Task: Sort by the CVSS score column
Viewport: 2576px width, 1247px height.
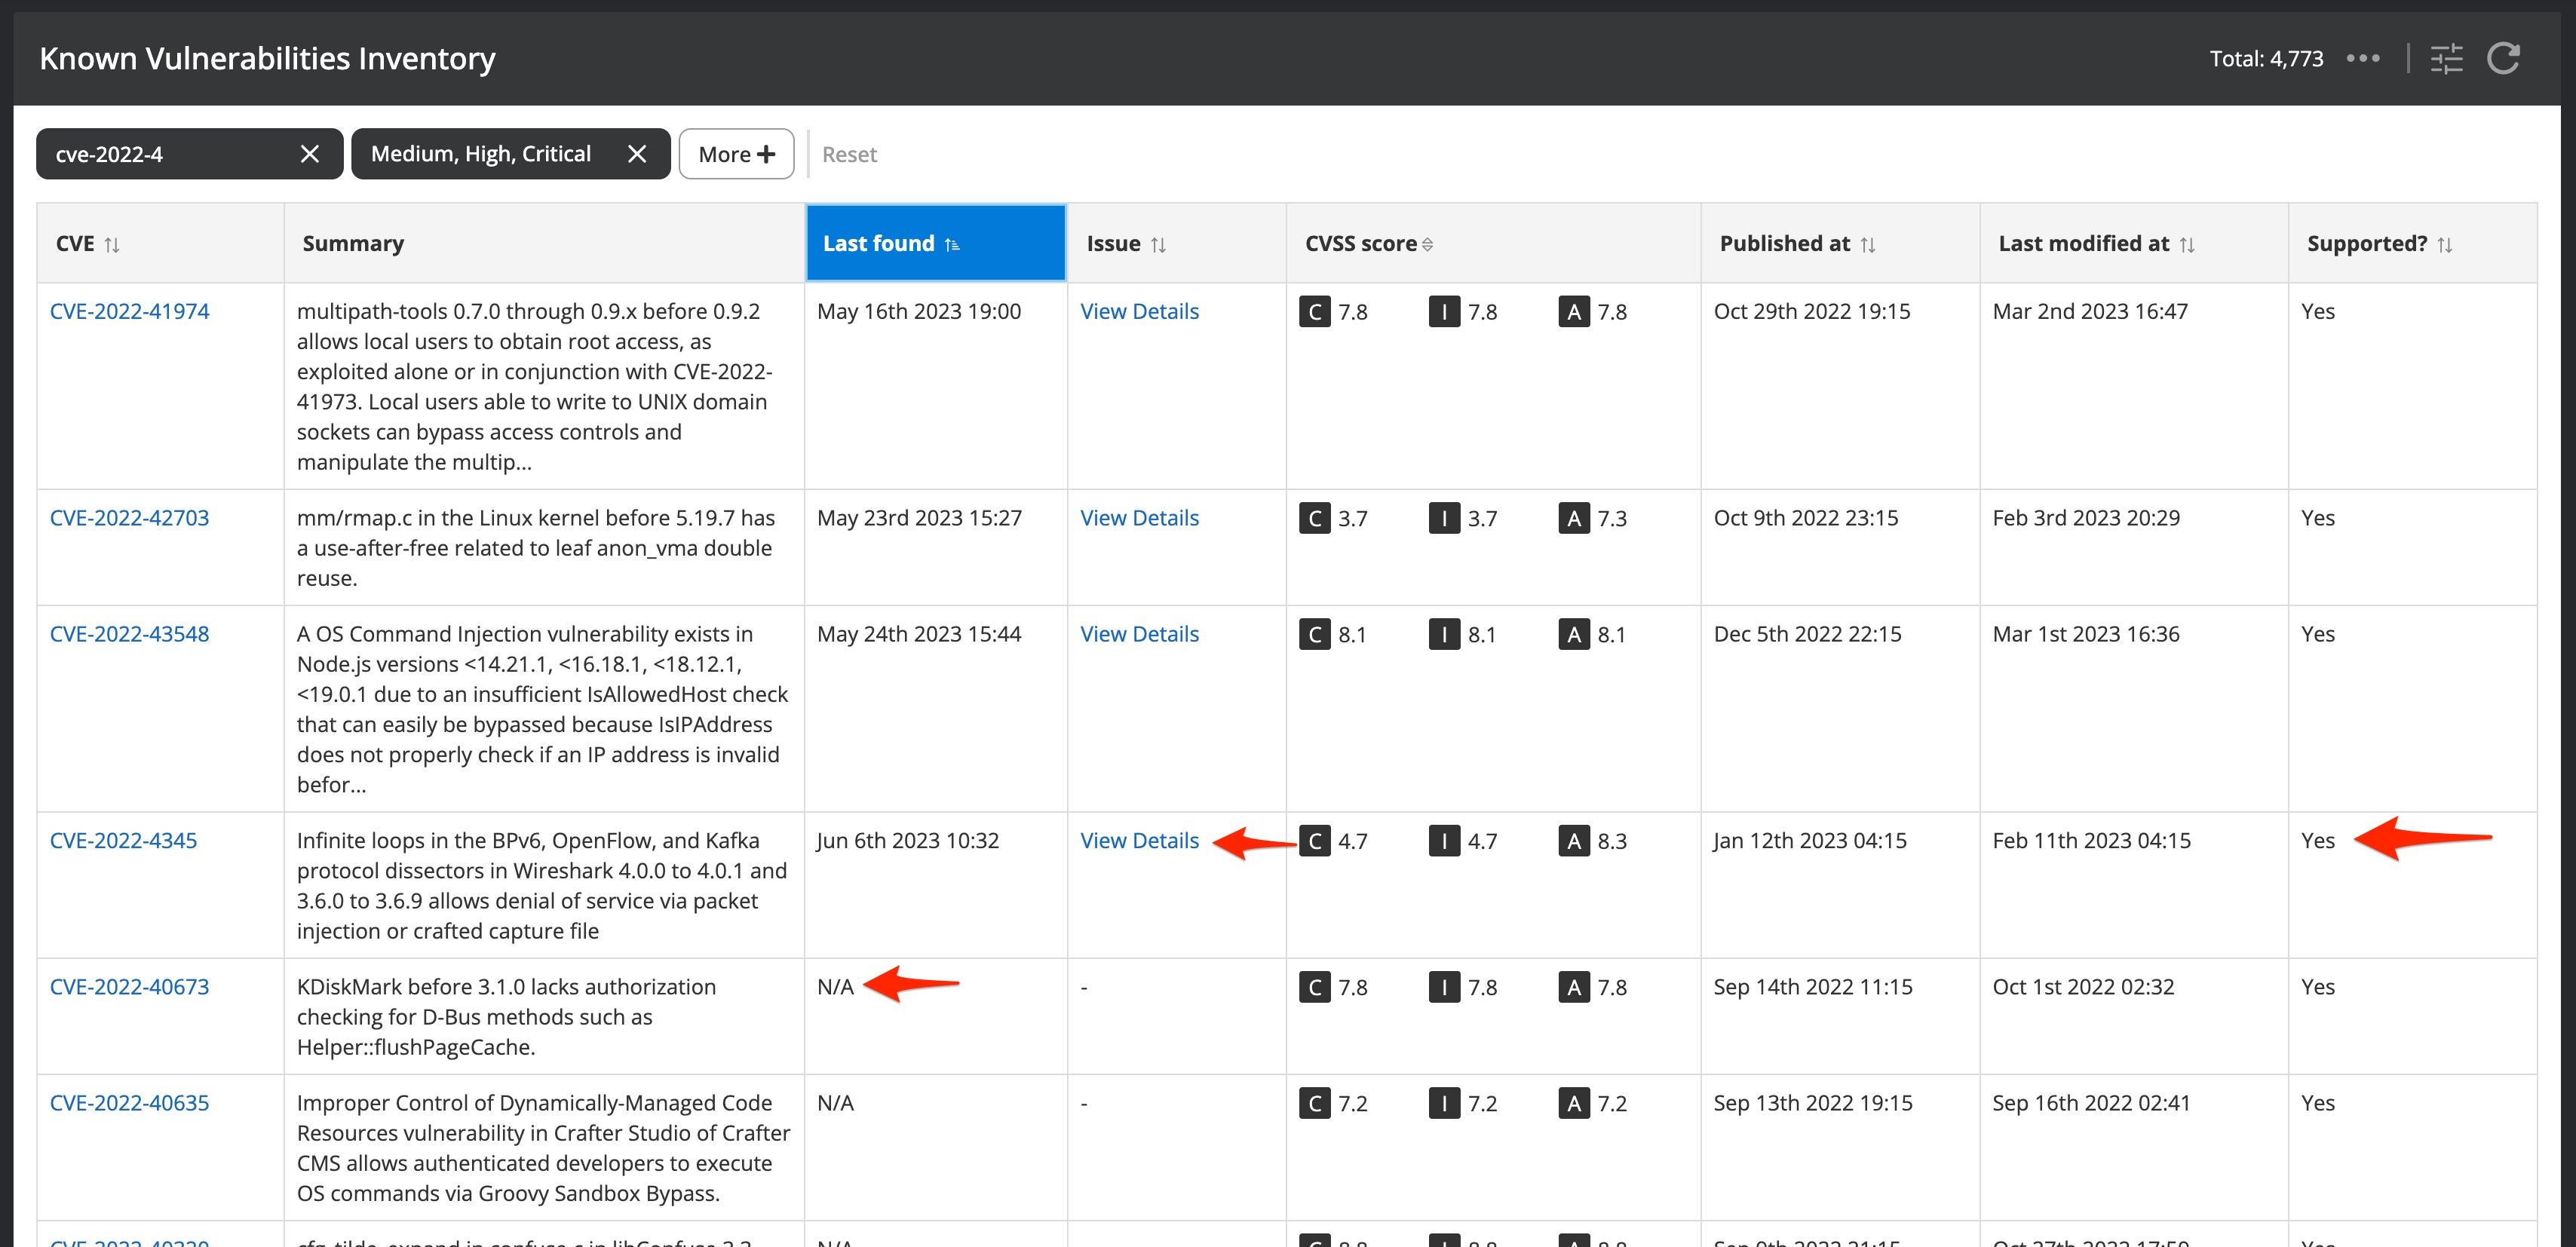Action: pos(1427,245)
